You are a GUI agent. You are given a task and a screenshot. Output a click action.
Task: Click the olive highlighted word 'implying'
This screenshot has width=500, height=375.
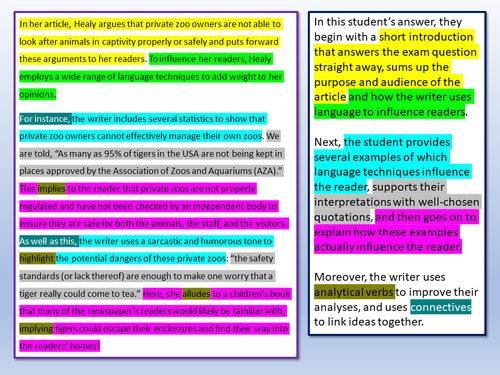(x=36, y=329)
